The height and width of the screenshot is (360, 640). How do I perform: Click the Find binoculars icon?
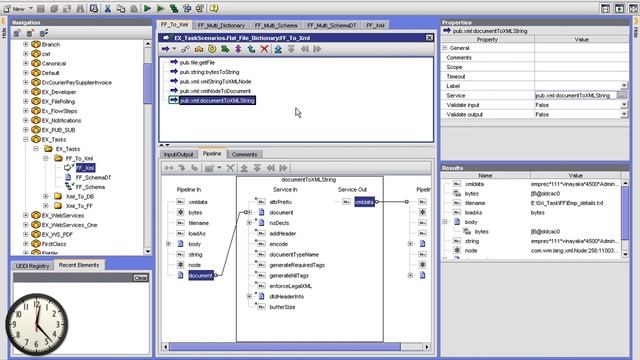coord(80,8)
